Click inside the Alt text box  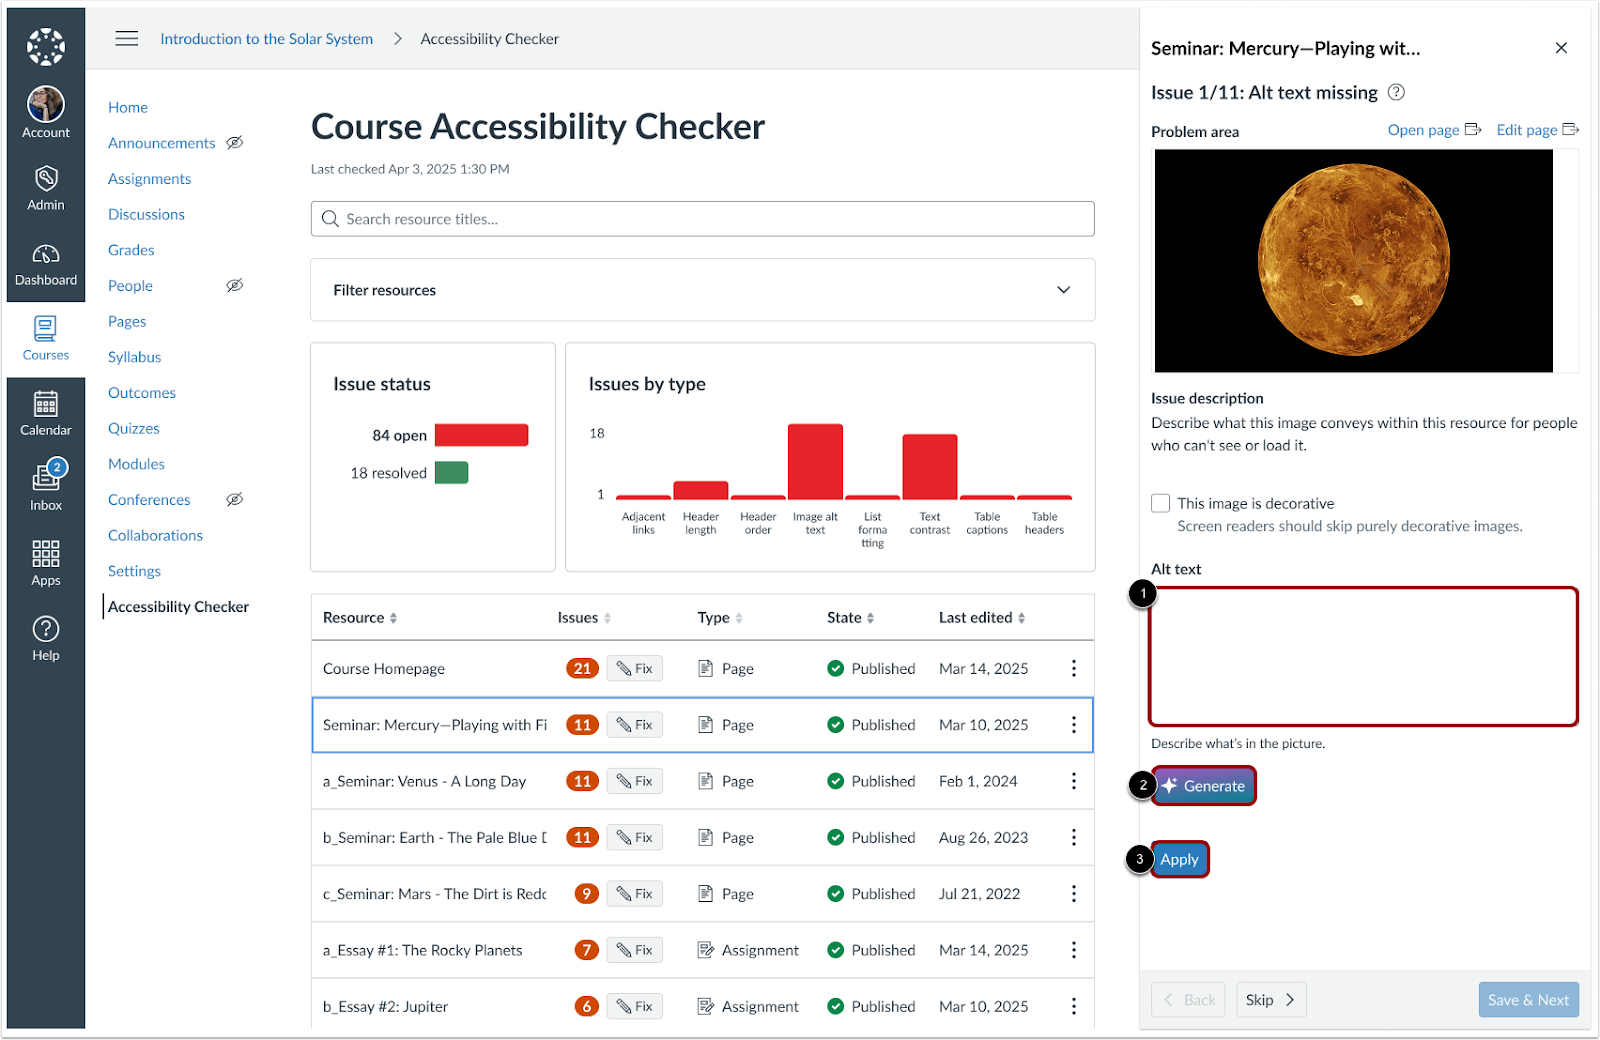(x=1364, y=656)
